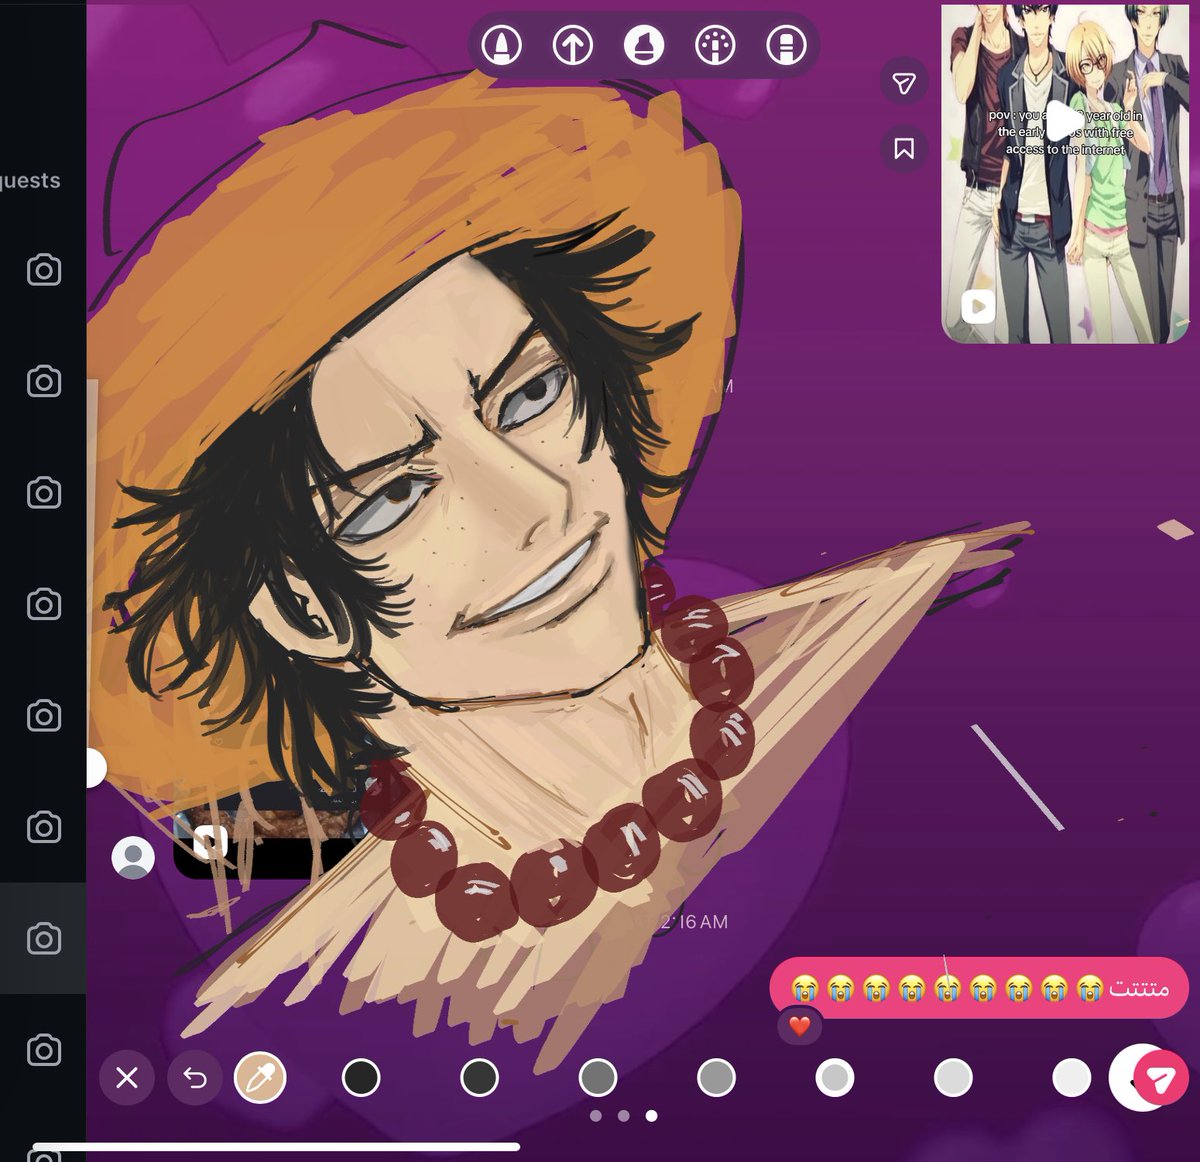
Task: Tap the topmost camera icon in sidebar
Action: click(43, 270)
